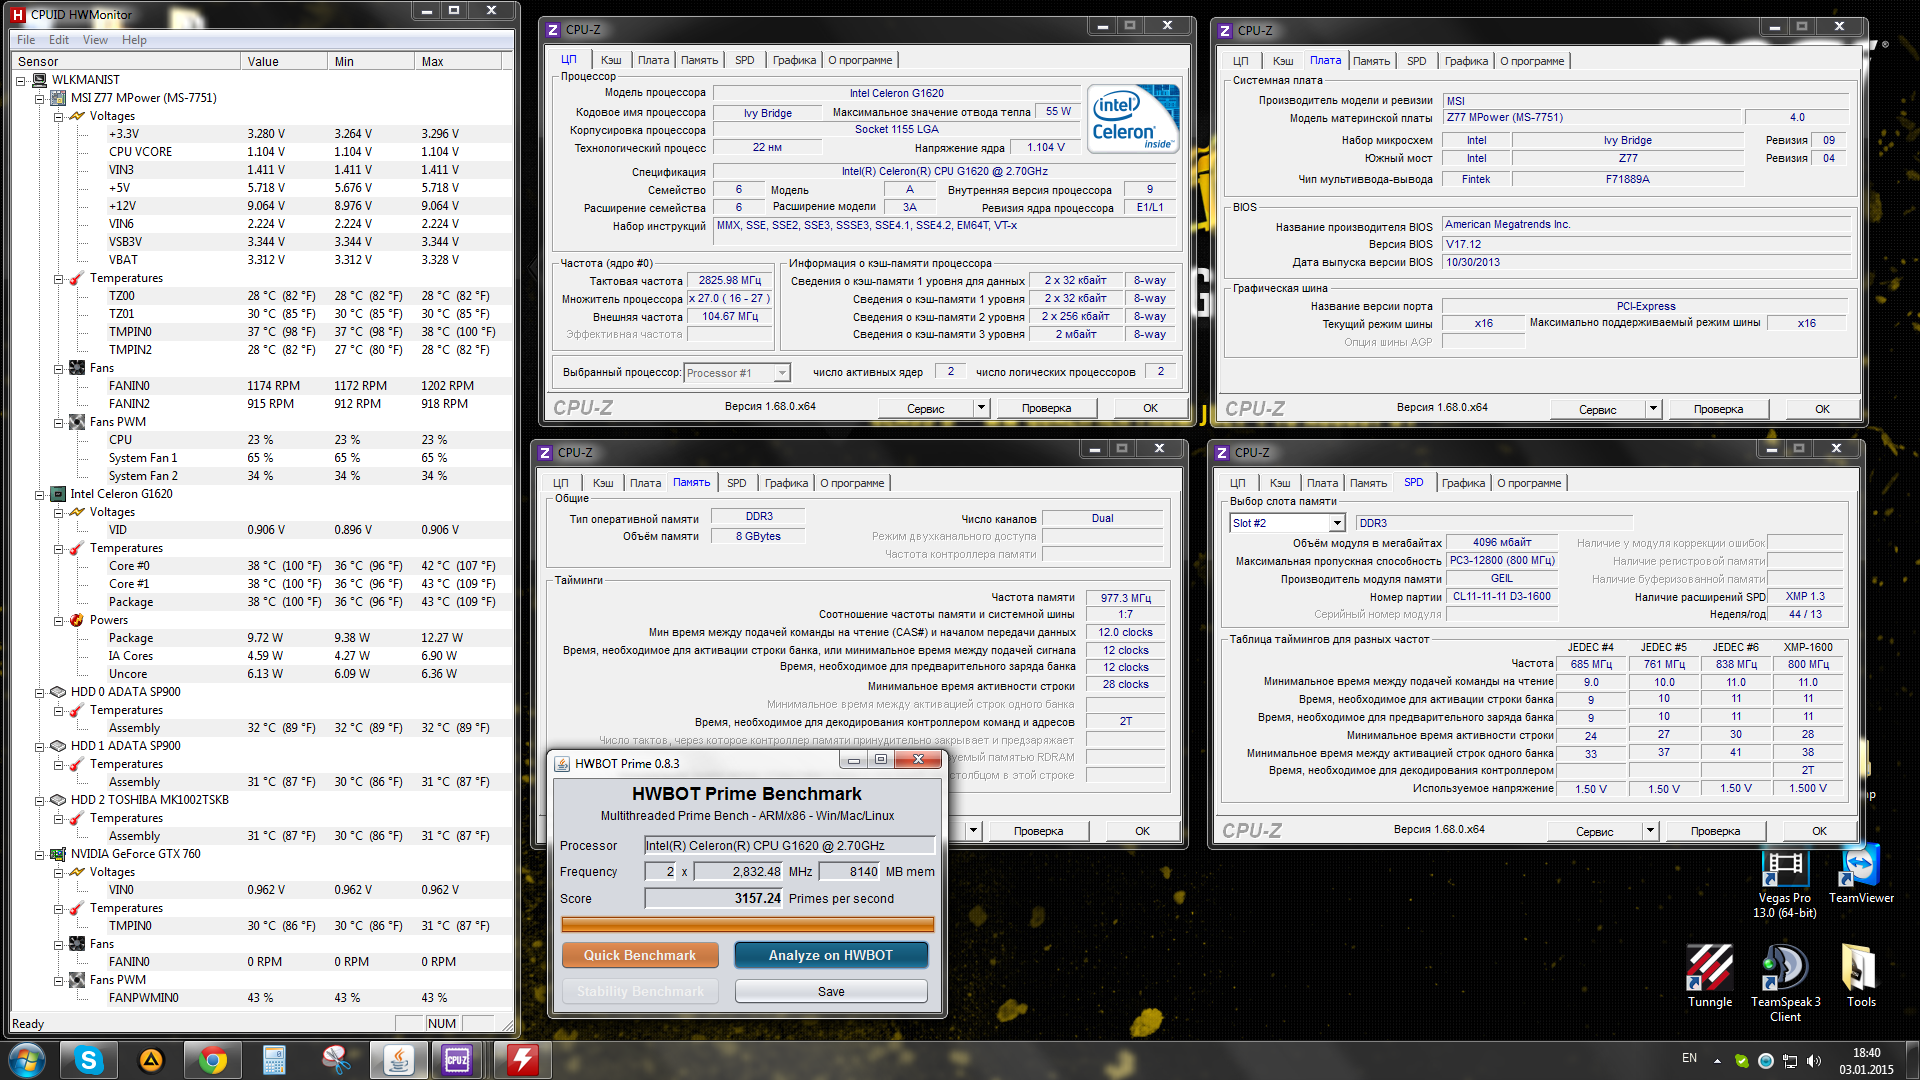The height and width of the screenshot is (1080, 1920).
Task: Click the Frequency field showing 2,832.48
Action: pyautogui.click(x=738, y=872)
